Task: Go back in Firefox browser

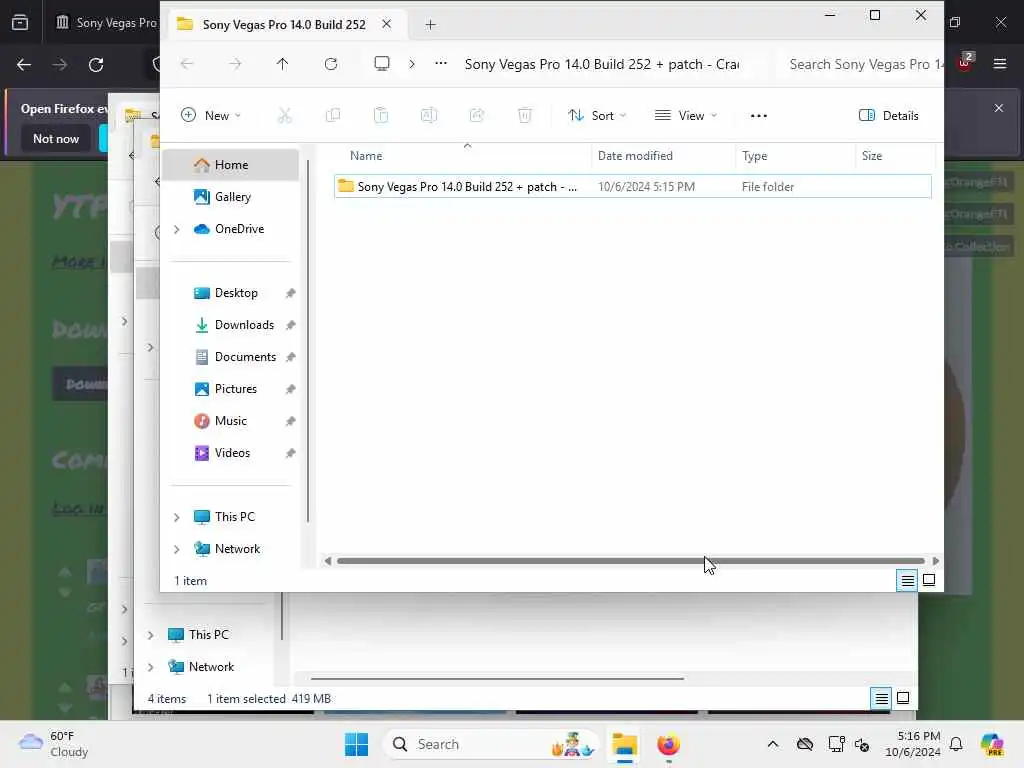Action: pyautogui.click(x=24, y=65)
